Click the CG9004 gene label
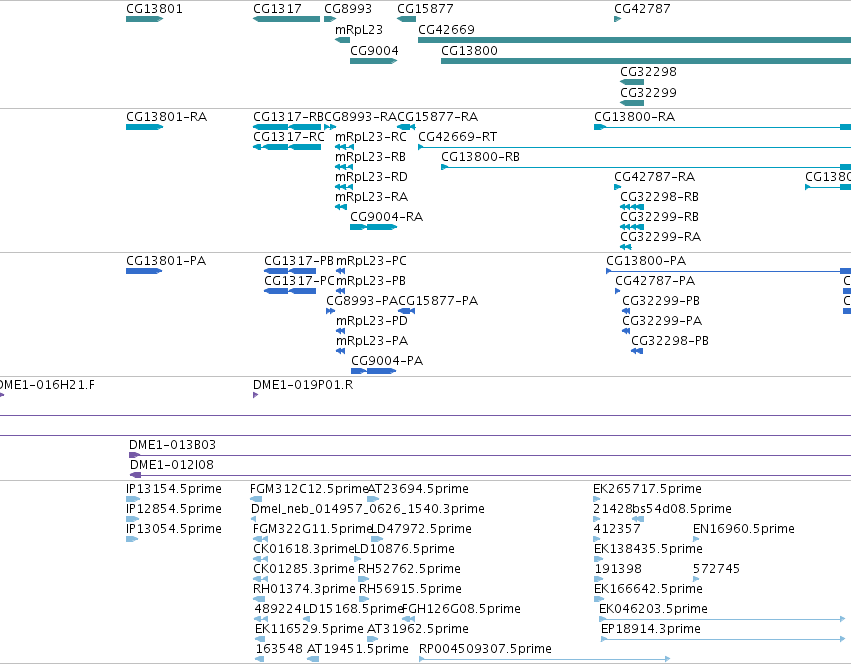The image size is (851, 664). tap(374, 50)
